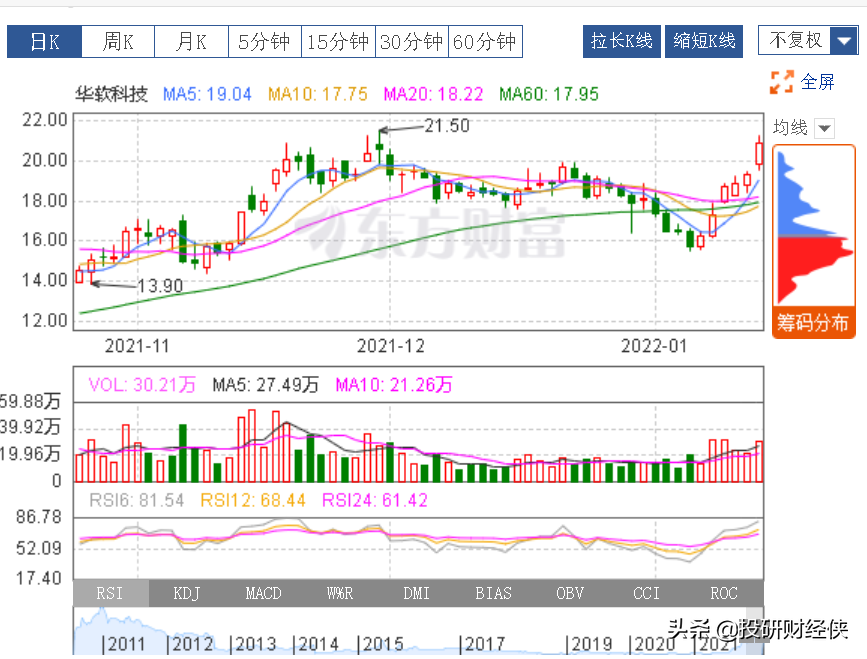Switch to the 周K weekly tab
The image size is (867, 659).
pyautogui.click(x=118, y=41)
